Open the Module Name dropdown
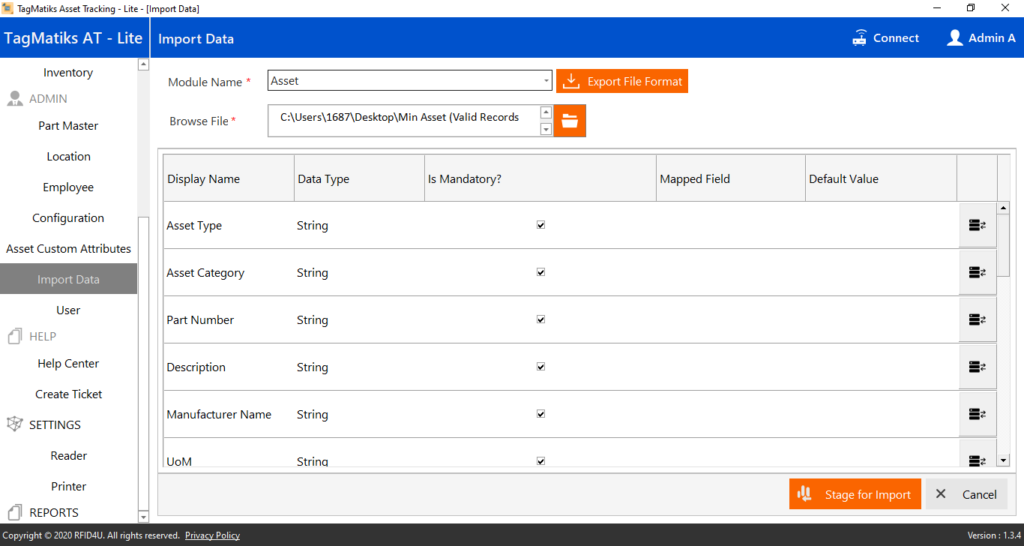The image size is (1024, 546). coord(547,81)
